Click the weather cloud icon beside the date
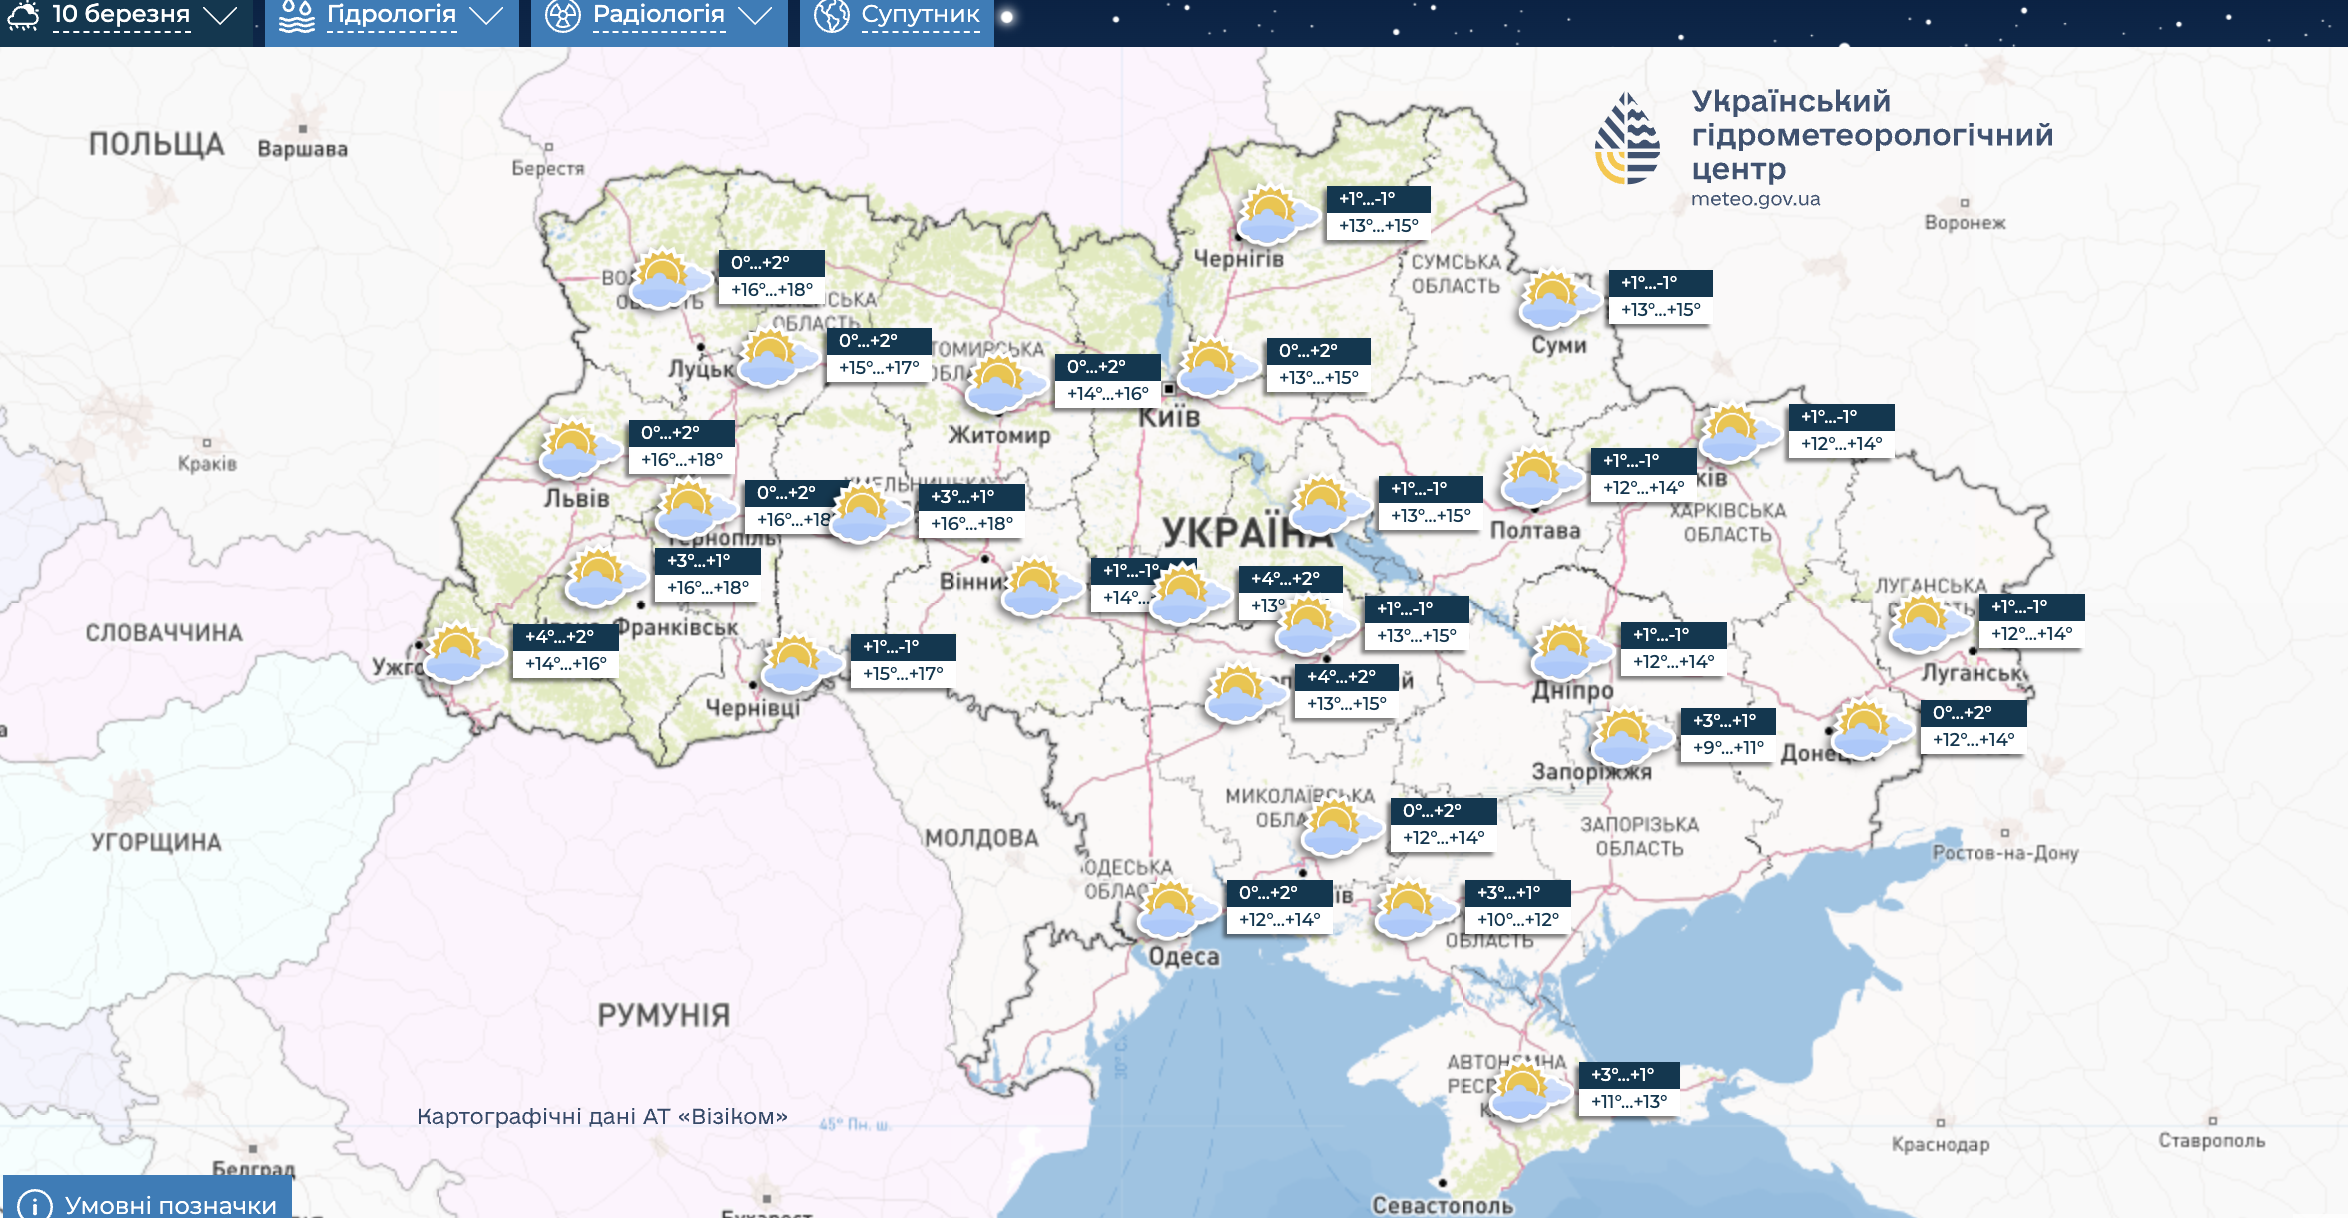This screenshot has width=2348, height=1218. coord(23,15)
